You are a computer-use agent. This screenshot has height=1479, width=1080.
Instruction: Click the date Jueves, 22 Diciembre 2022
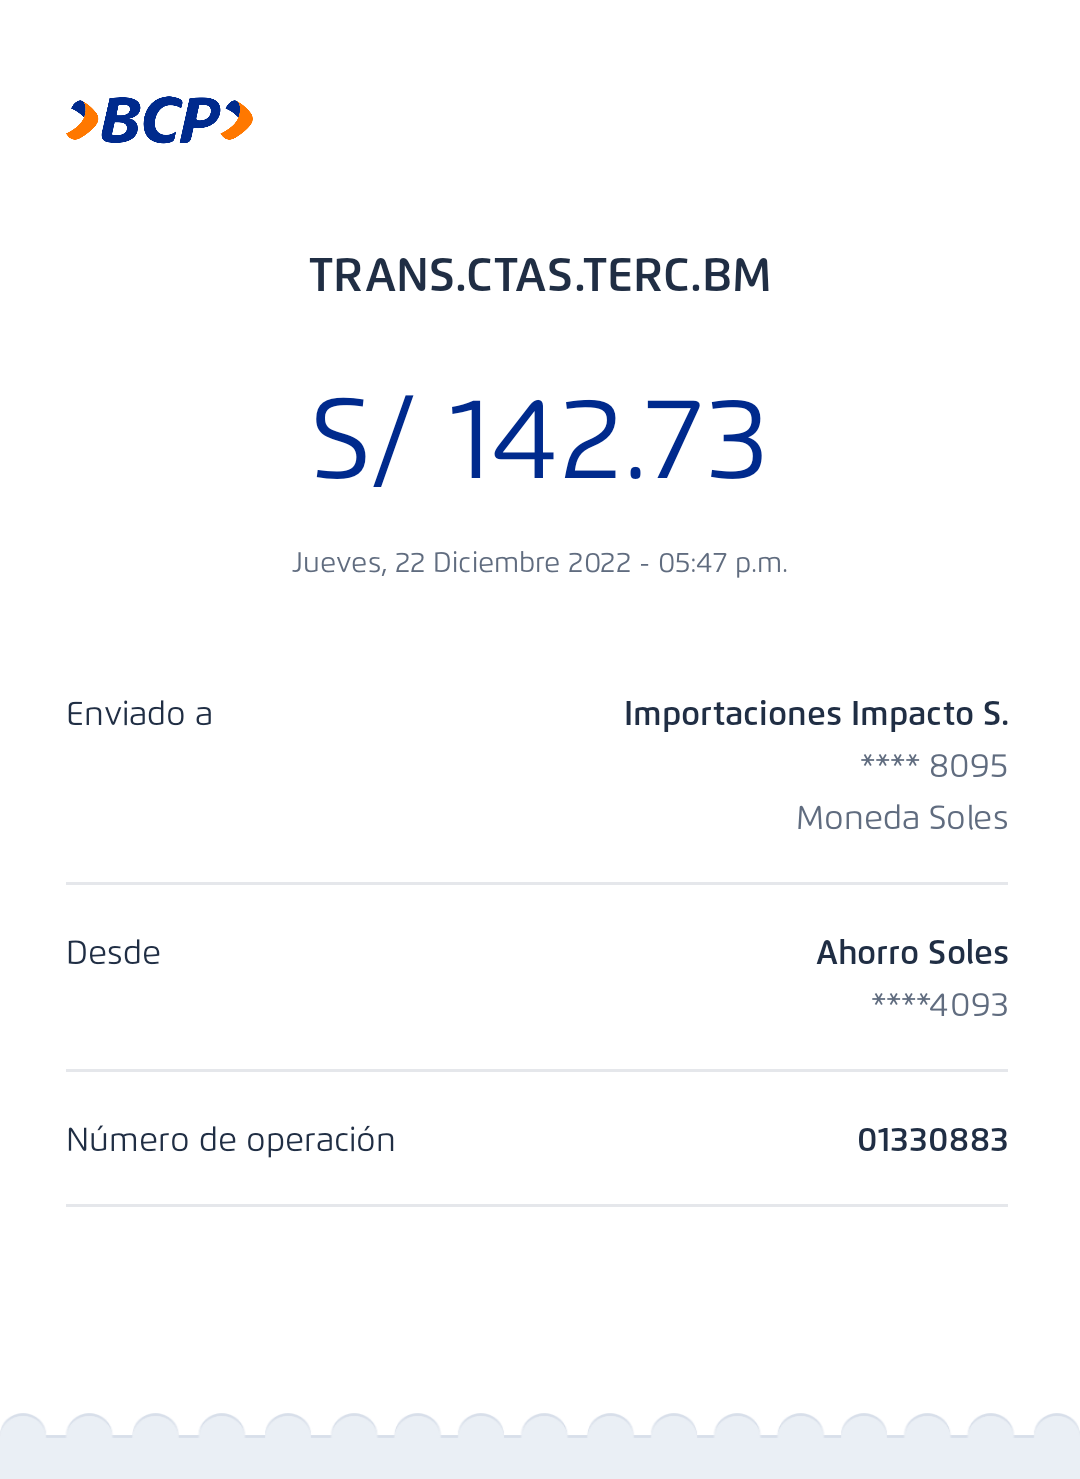461,563
